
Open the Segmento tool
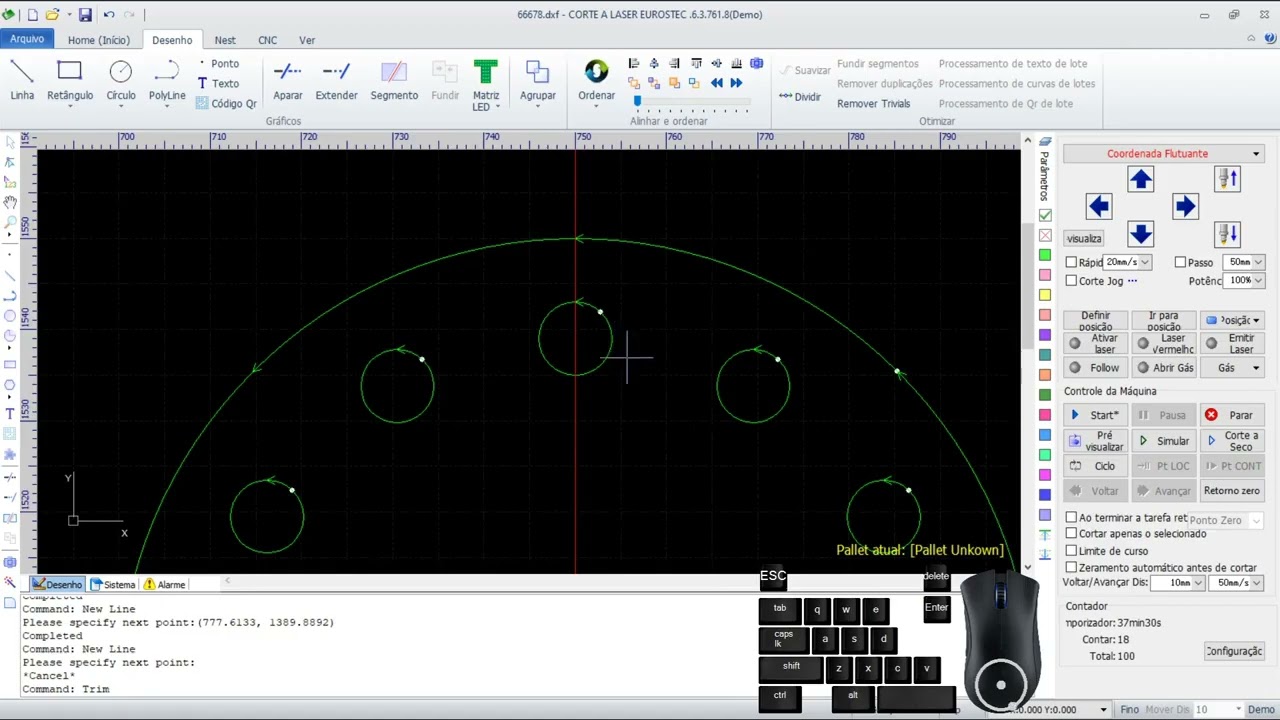[394, 81]
